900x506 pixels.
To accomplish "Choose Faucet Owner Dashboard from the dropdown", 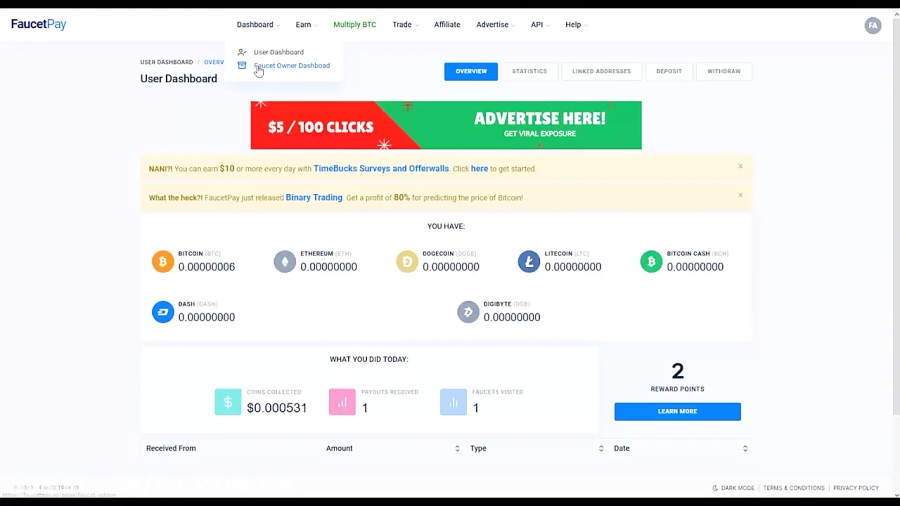I will click(292, 65).
